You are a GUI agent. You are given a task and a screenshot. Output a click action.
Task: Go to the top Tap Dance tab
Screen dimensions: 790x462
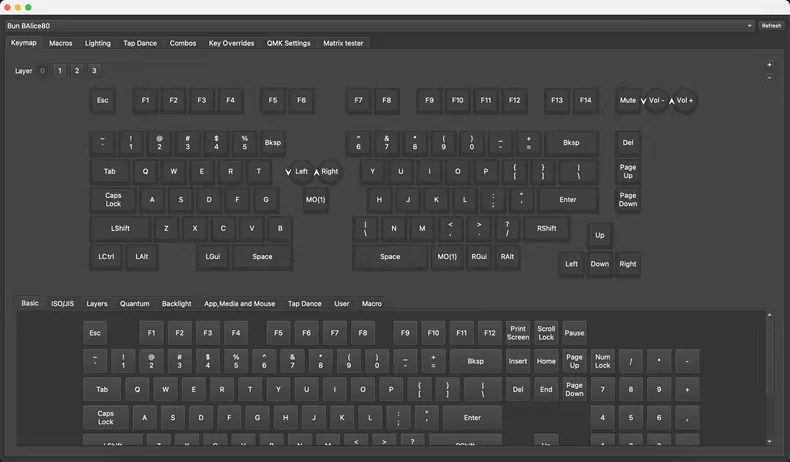tap(140, 43)
